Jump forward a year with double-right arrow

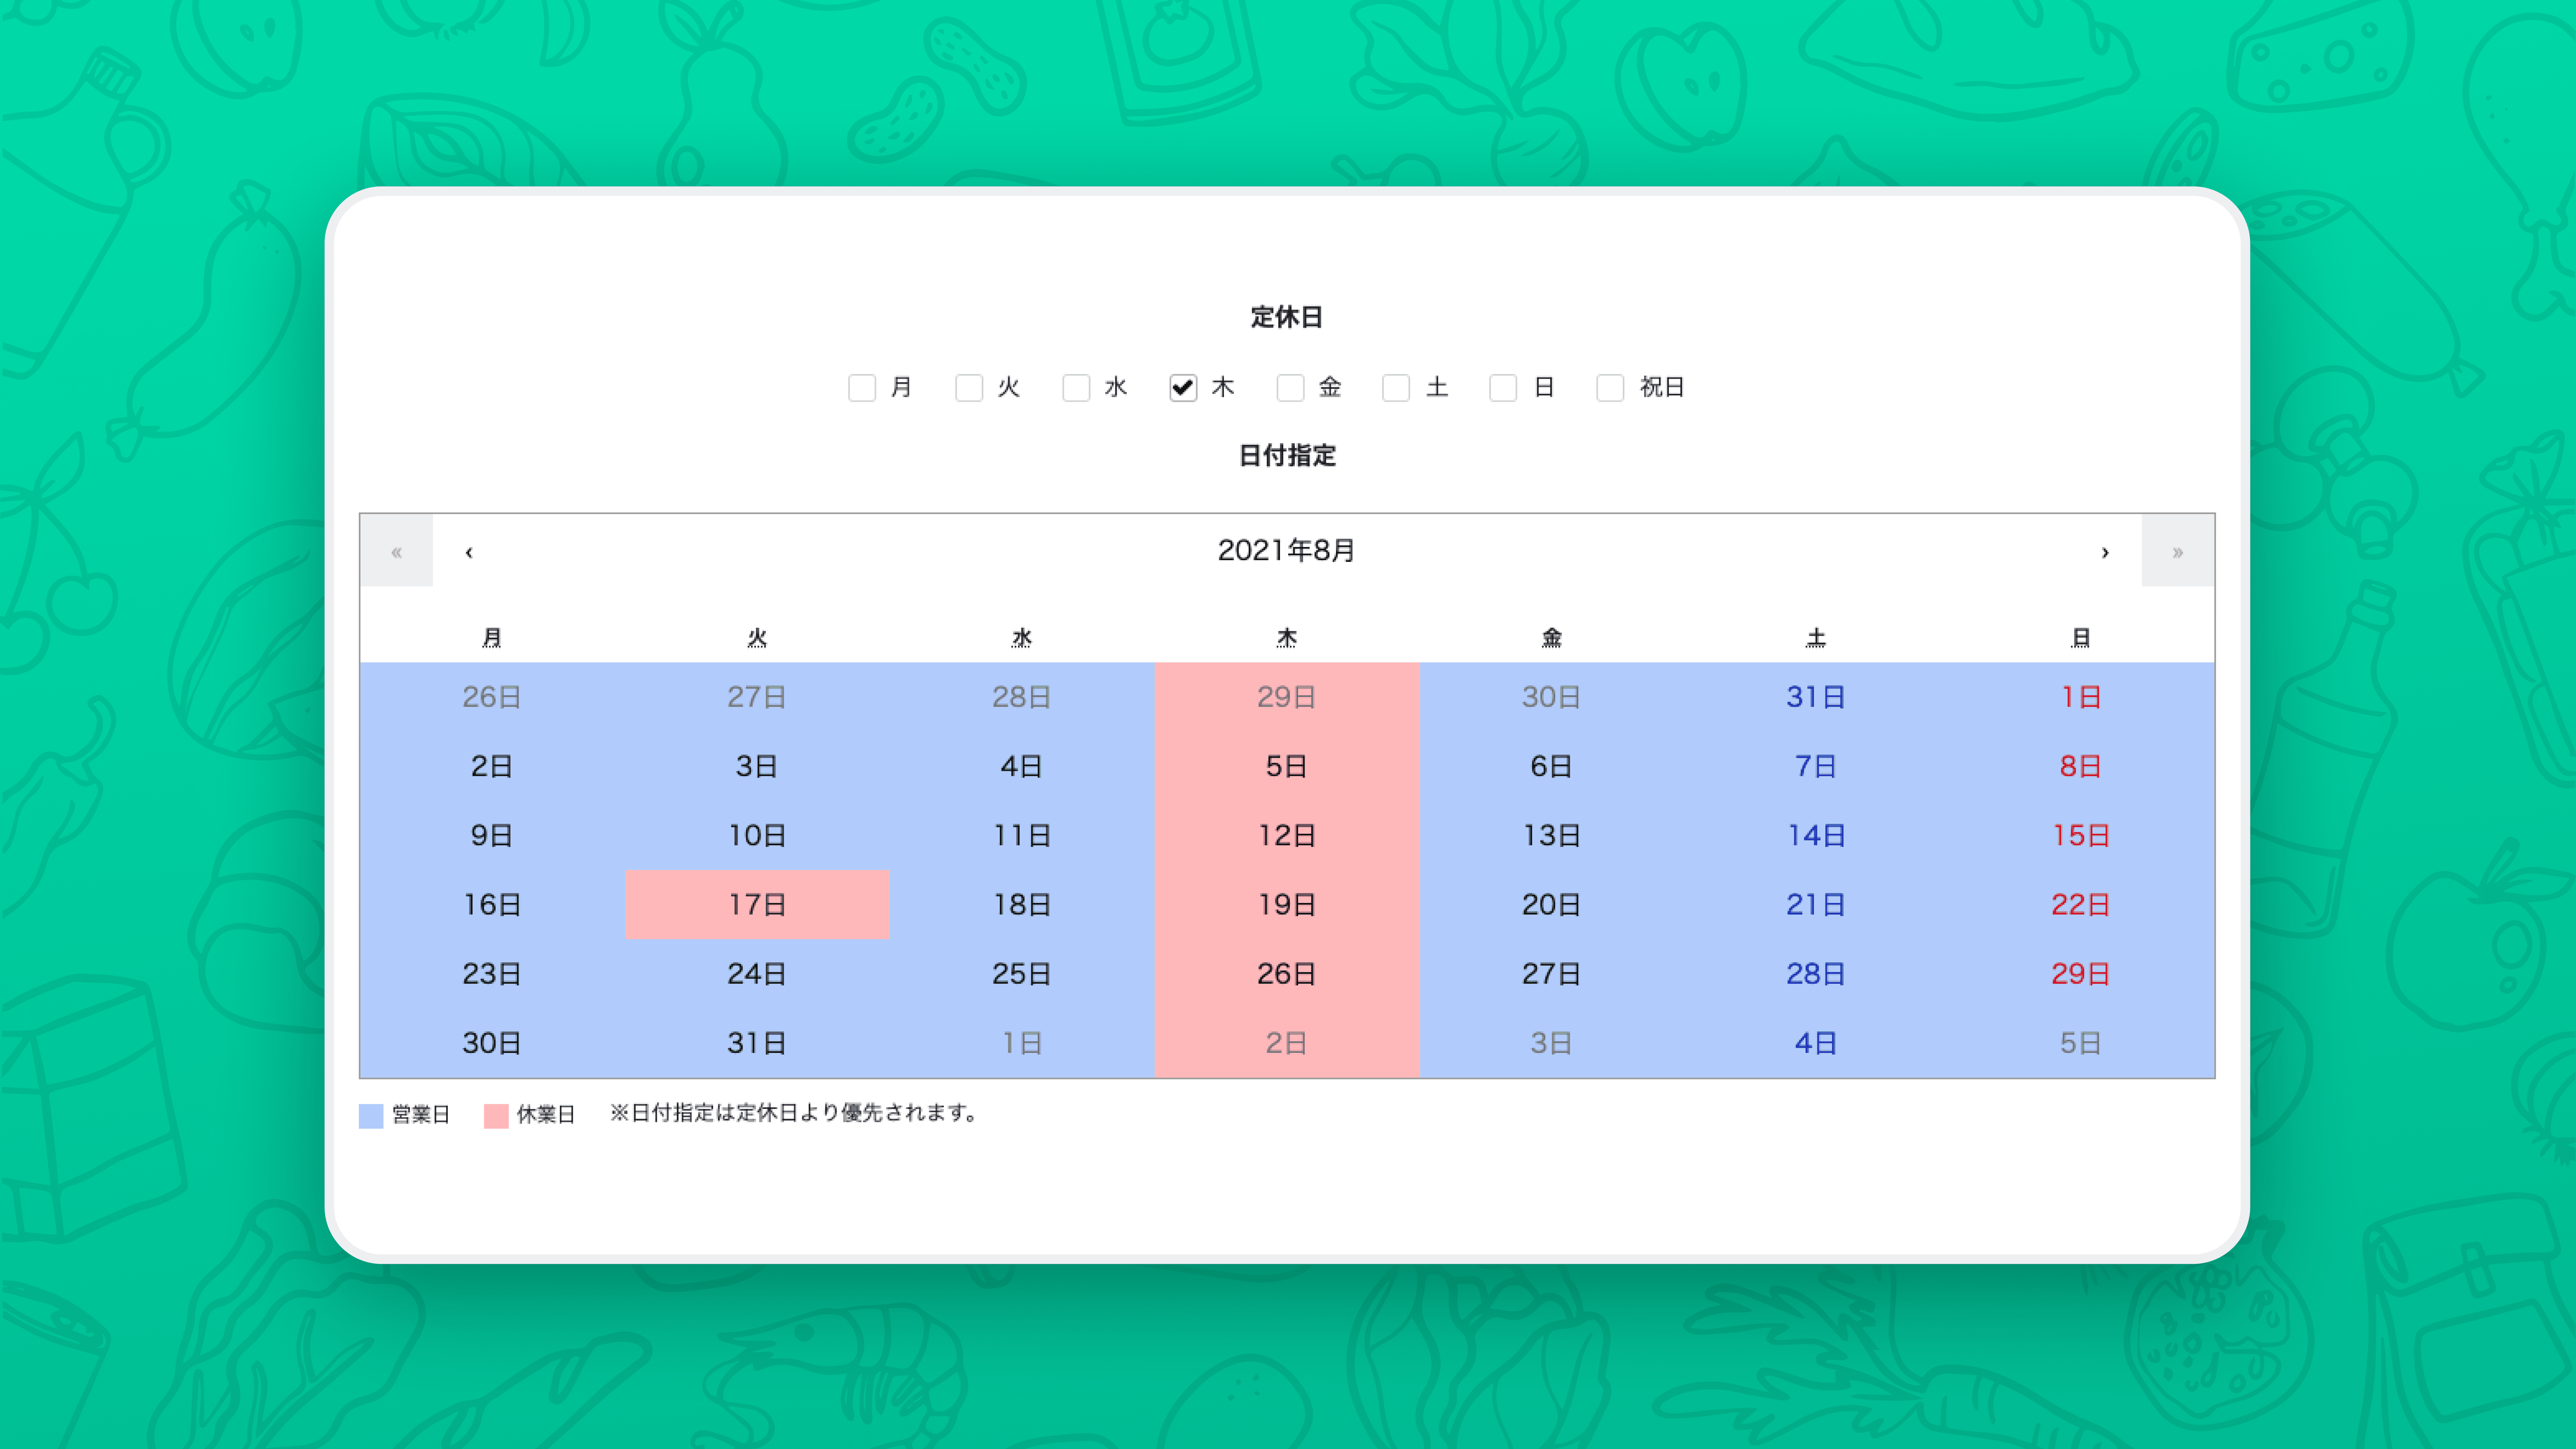[x=2178, y=552]
